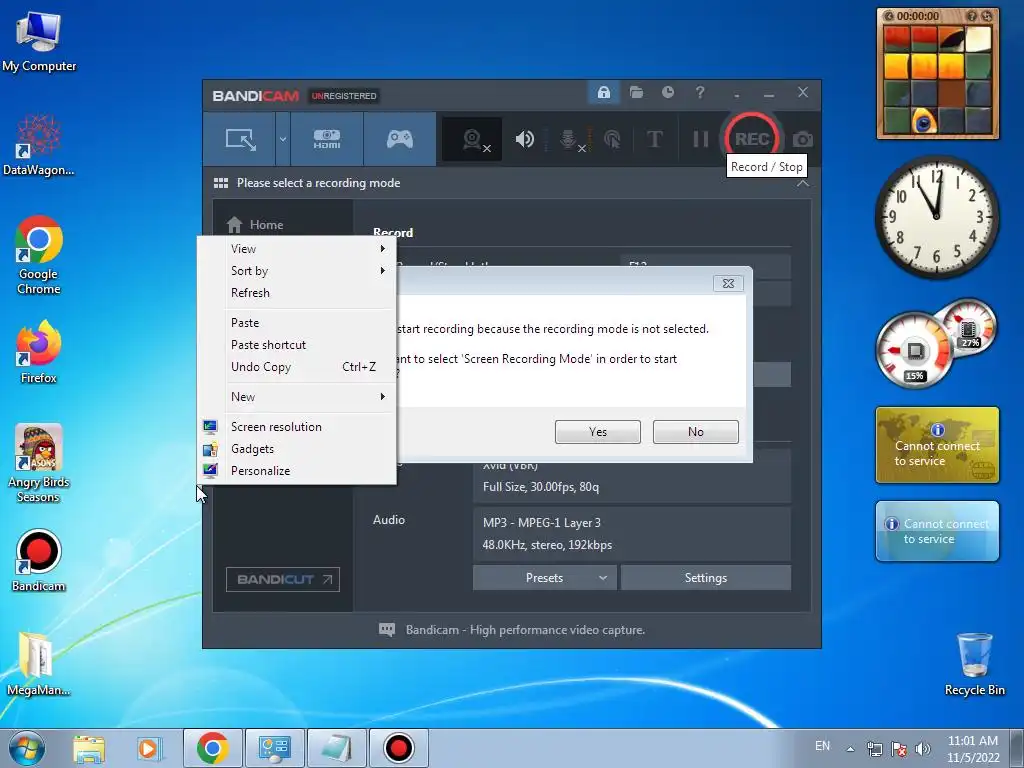Select game recording mode gamepad icon
1024x768 pixels.
tap(400, 138)
